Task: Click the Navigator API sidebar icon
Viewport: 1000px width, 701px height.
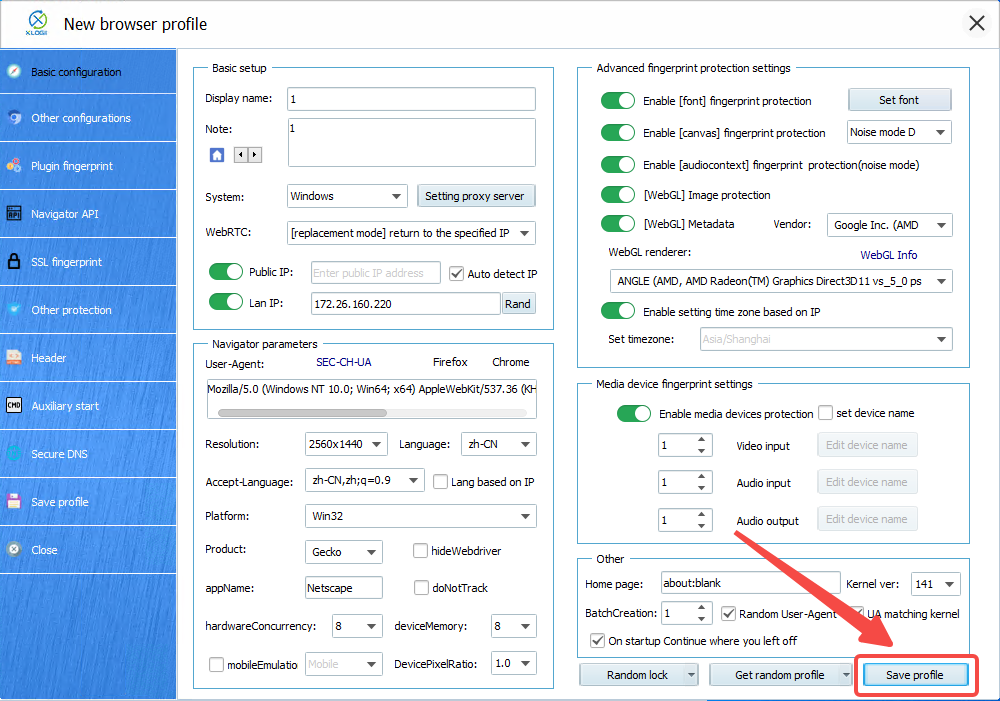Action: 14,214
